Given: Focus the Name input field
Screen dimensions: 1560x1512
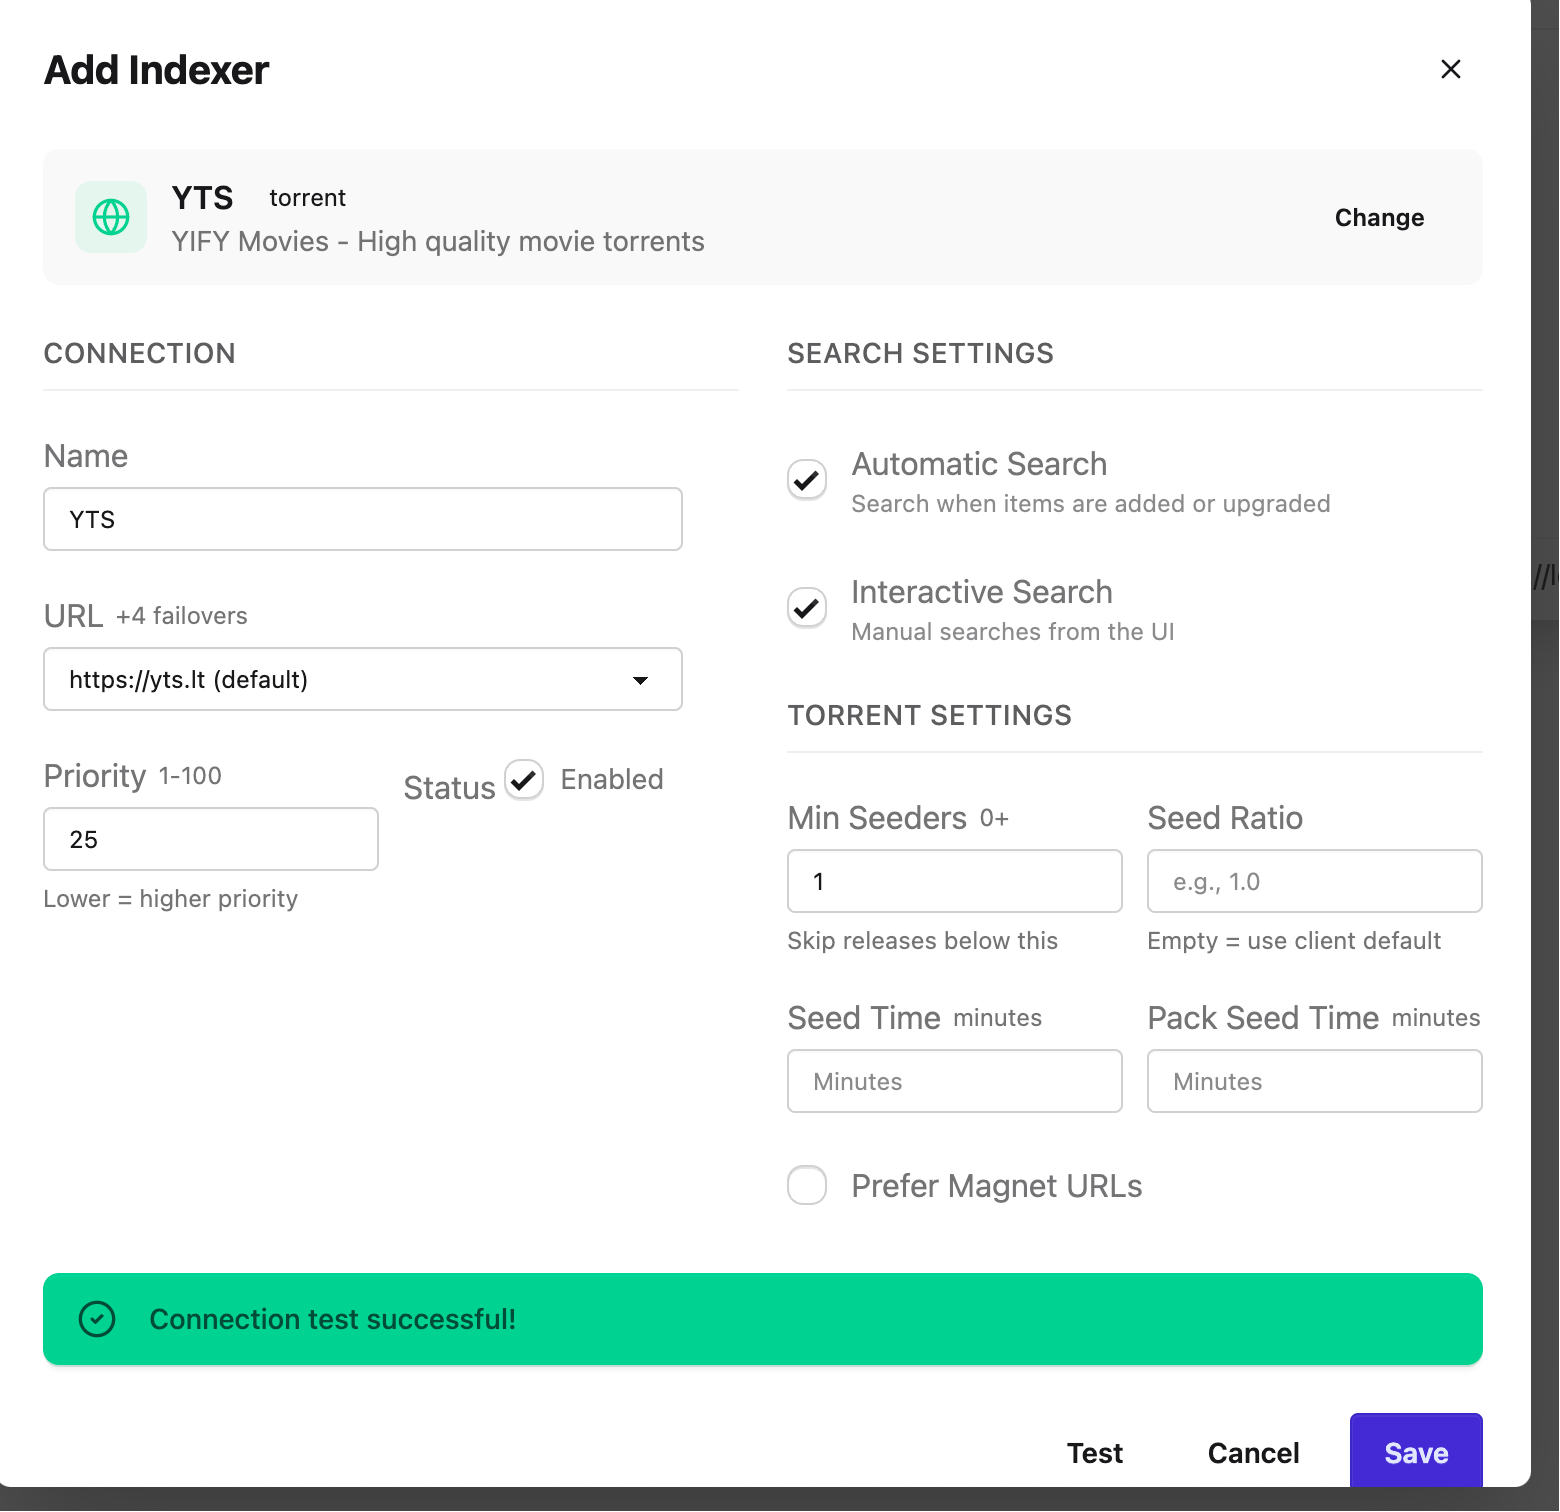Looking at the screenshot, I should tap(363, 519).
